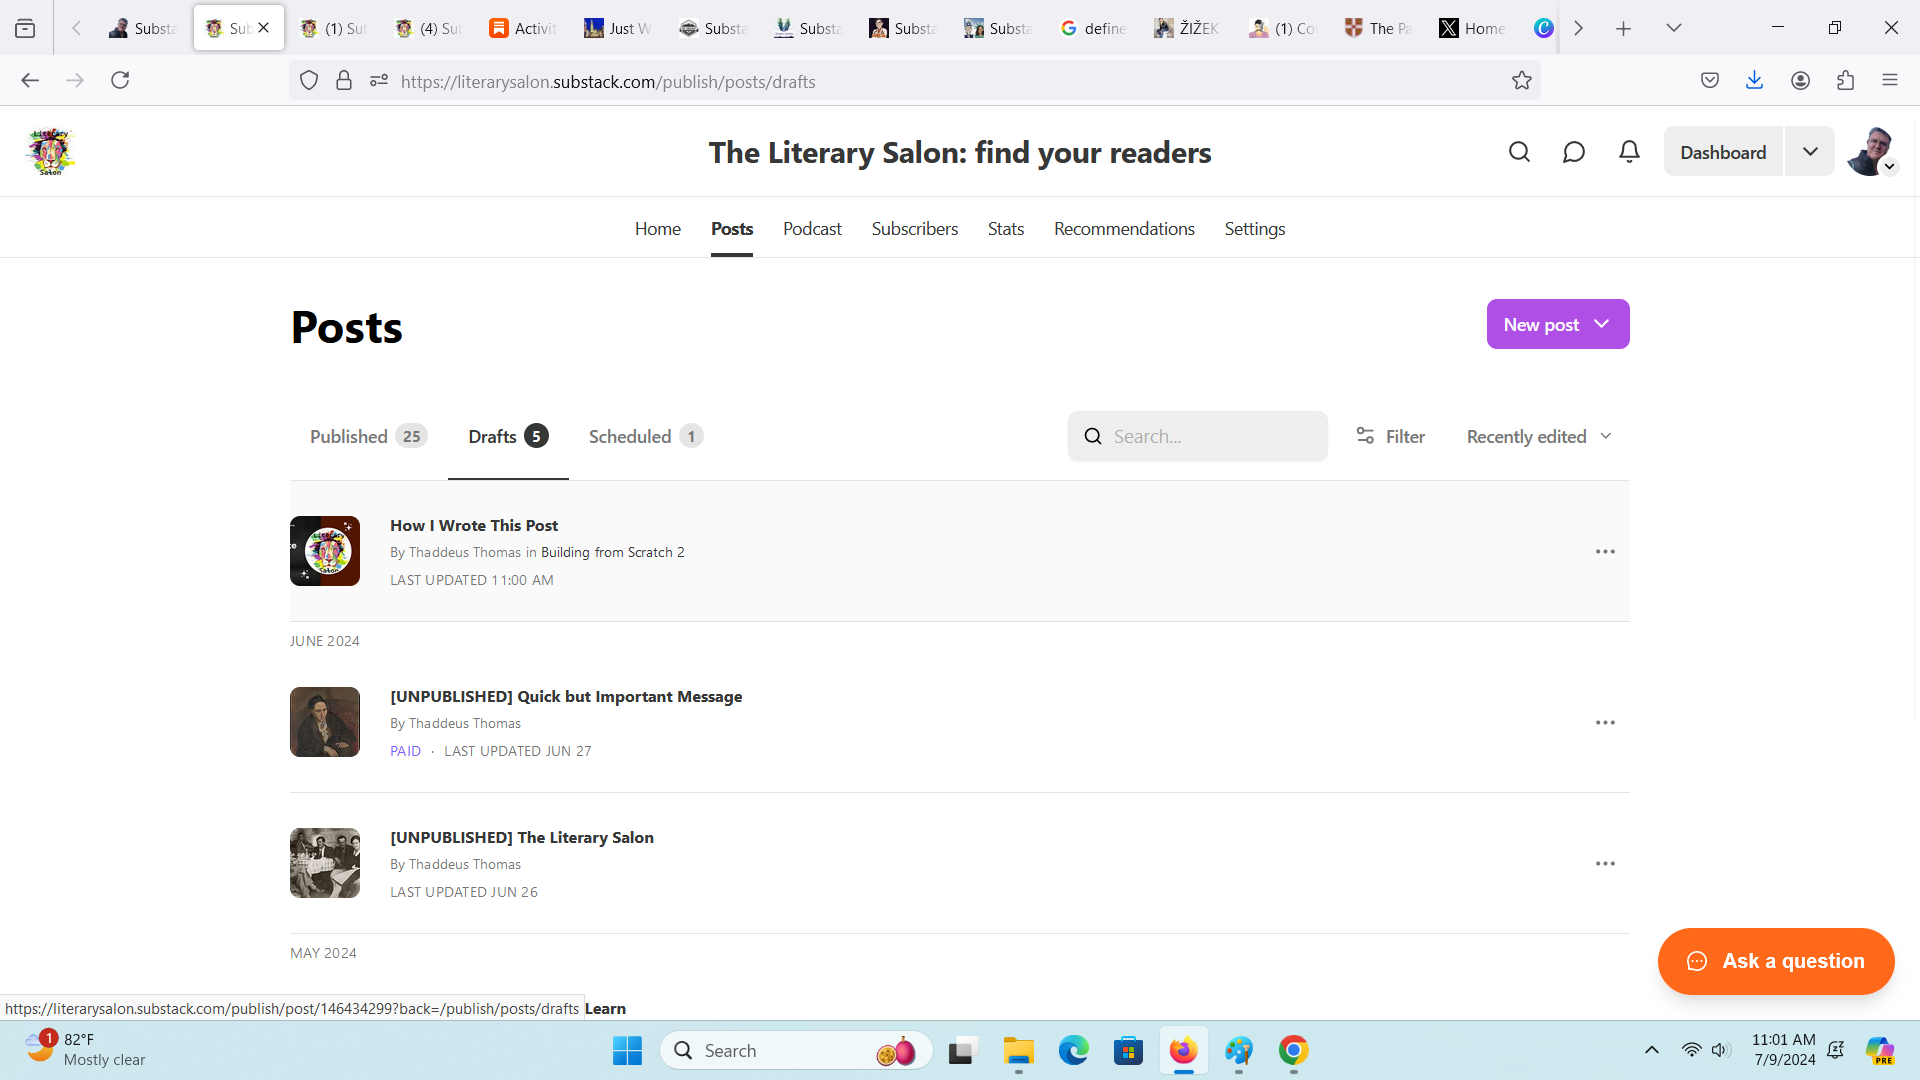Image resolution: width=1920 pixels, height=1080 pixels.
Task: Click the posts Search input field
Action: tap(1212, 436)
